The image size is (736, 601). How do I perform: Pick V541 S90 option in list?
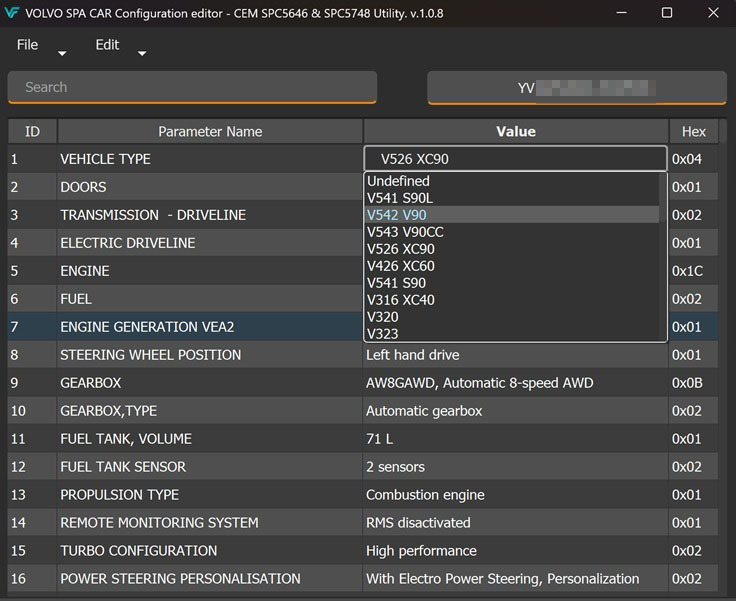(512, 283)
